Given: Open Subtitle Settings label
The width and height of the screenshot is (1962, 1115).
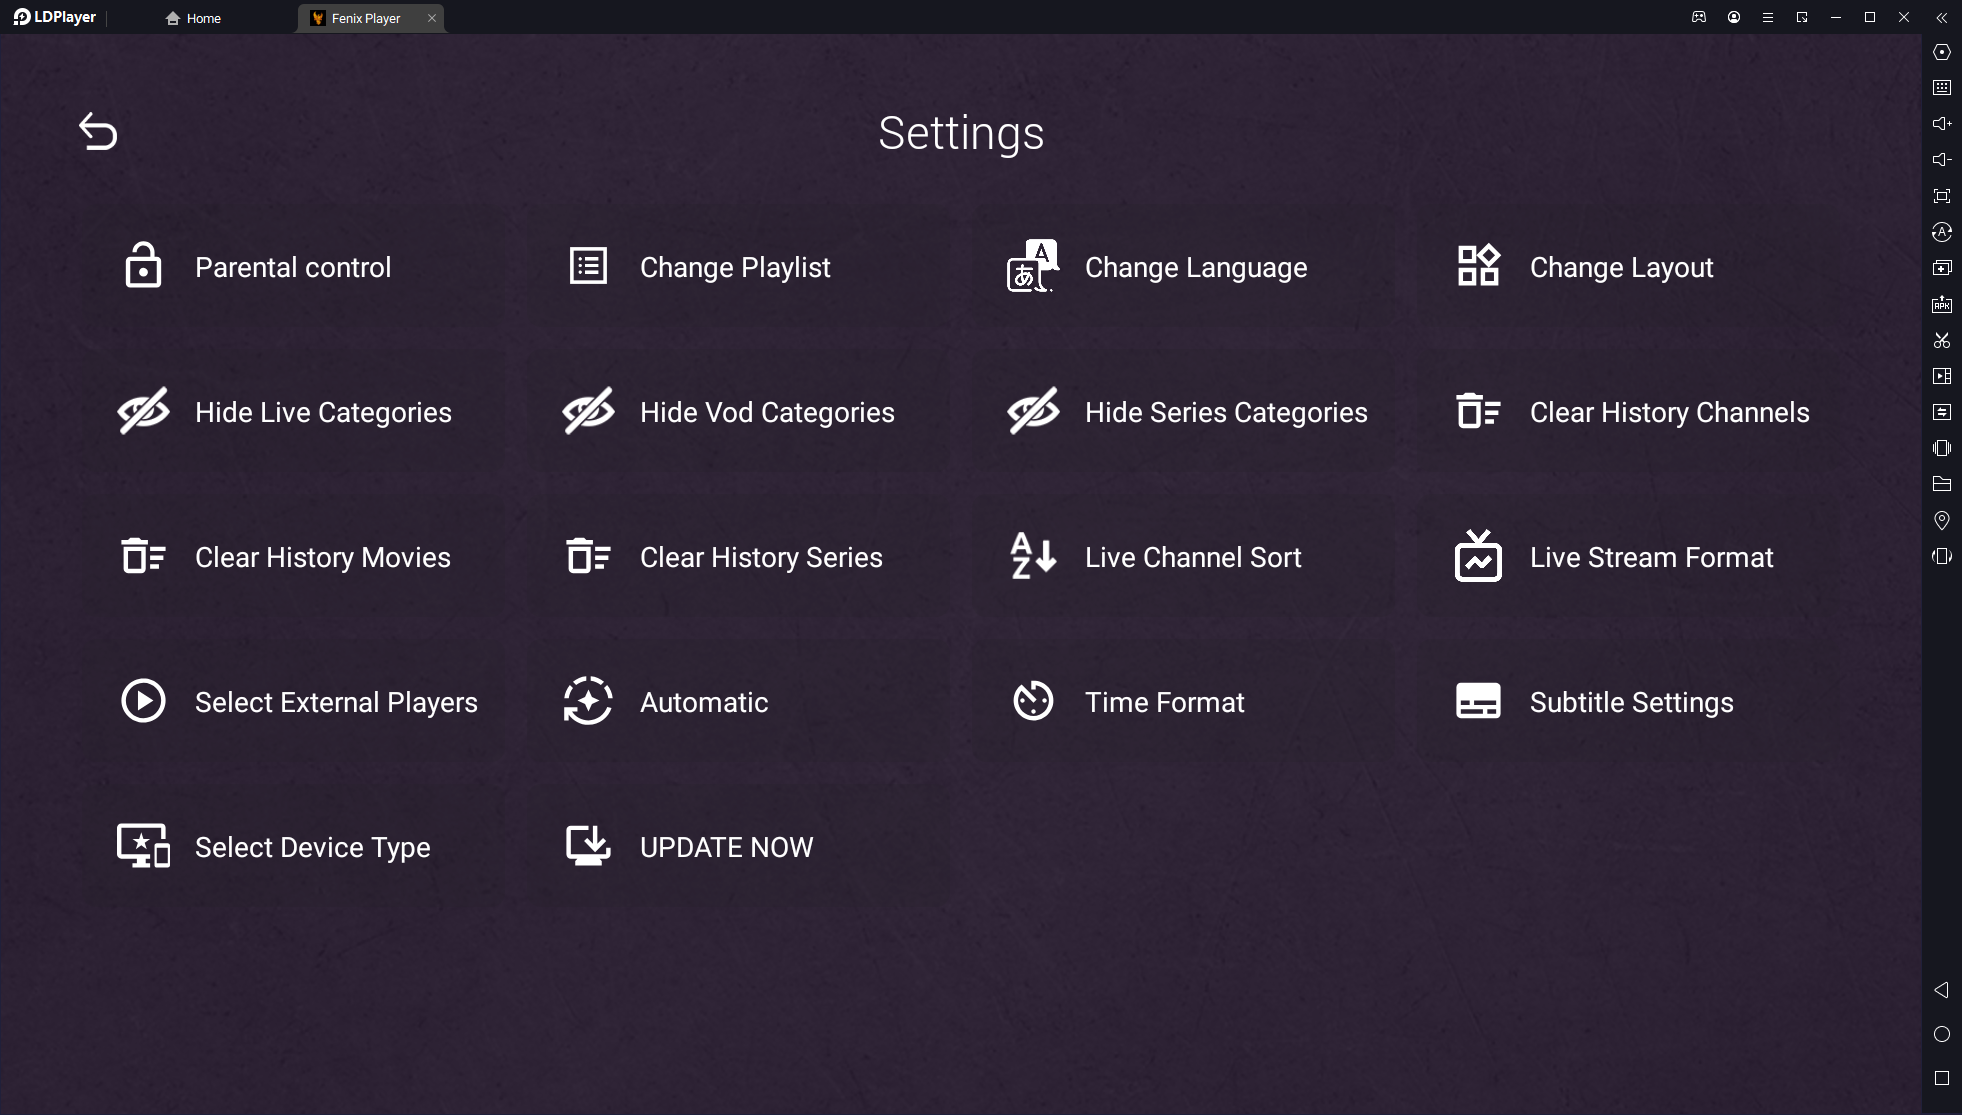Looking at the screenshot, I should point(1631,702).
